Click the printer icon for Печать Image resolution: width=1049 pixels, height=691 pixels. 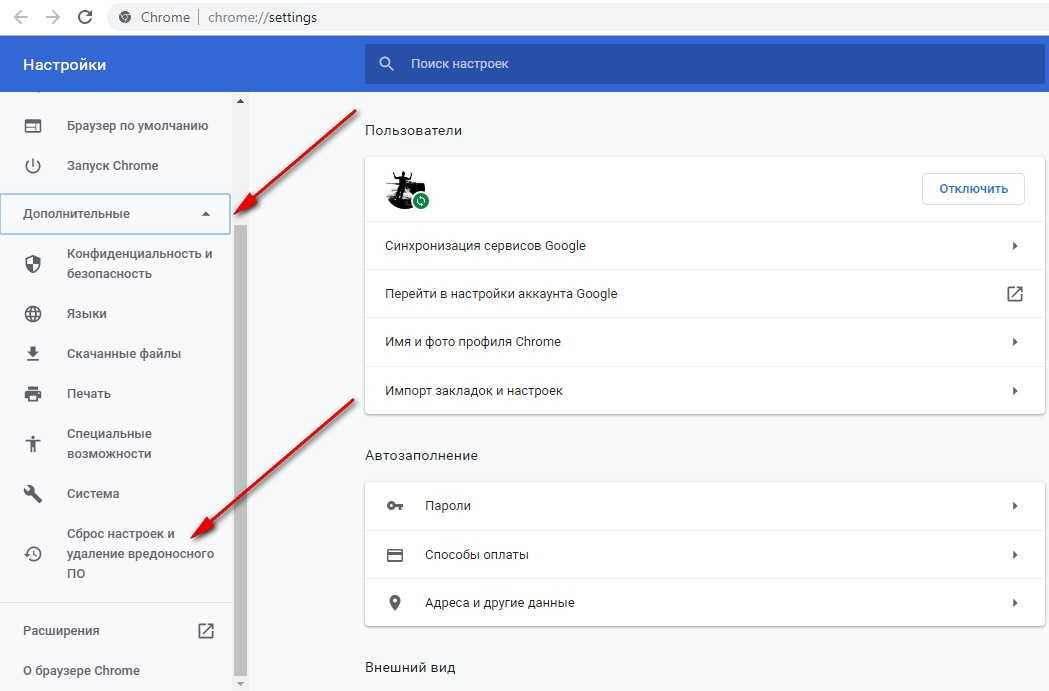33,393
